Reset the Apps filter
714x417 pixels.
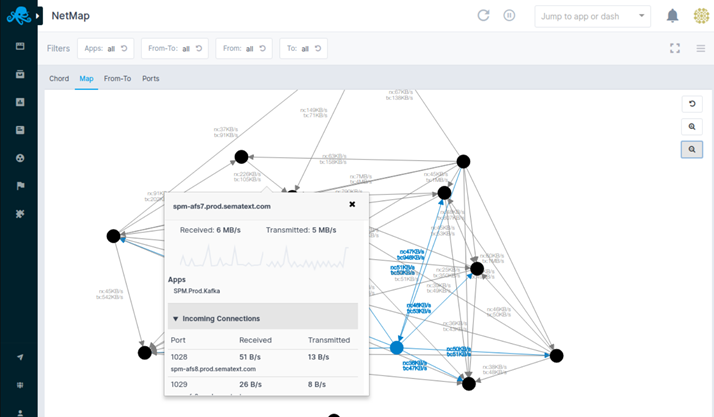(124, 48)
